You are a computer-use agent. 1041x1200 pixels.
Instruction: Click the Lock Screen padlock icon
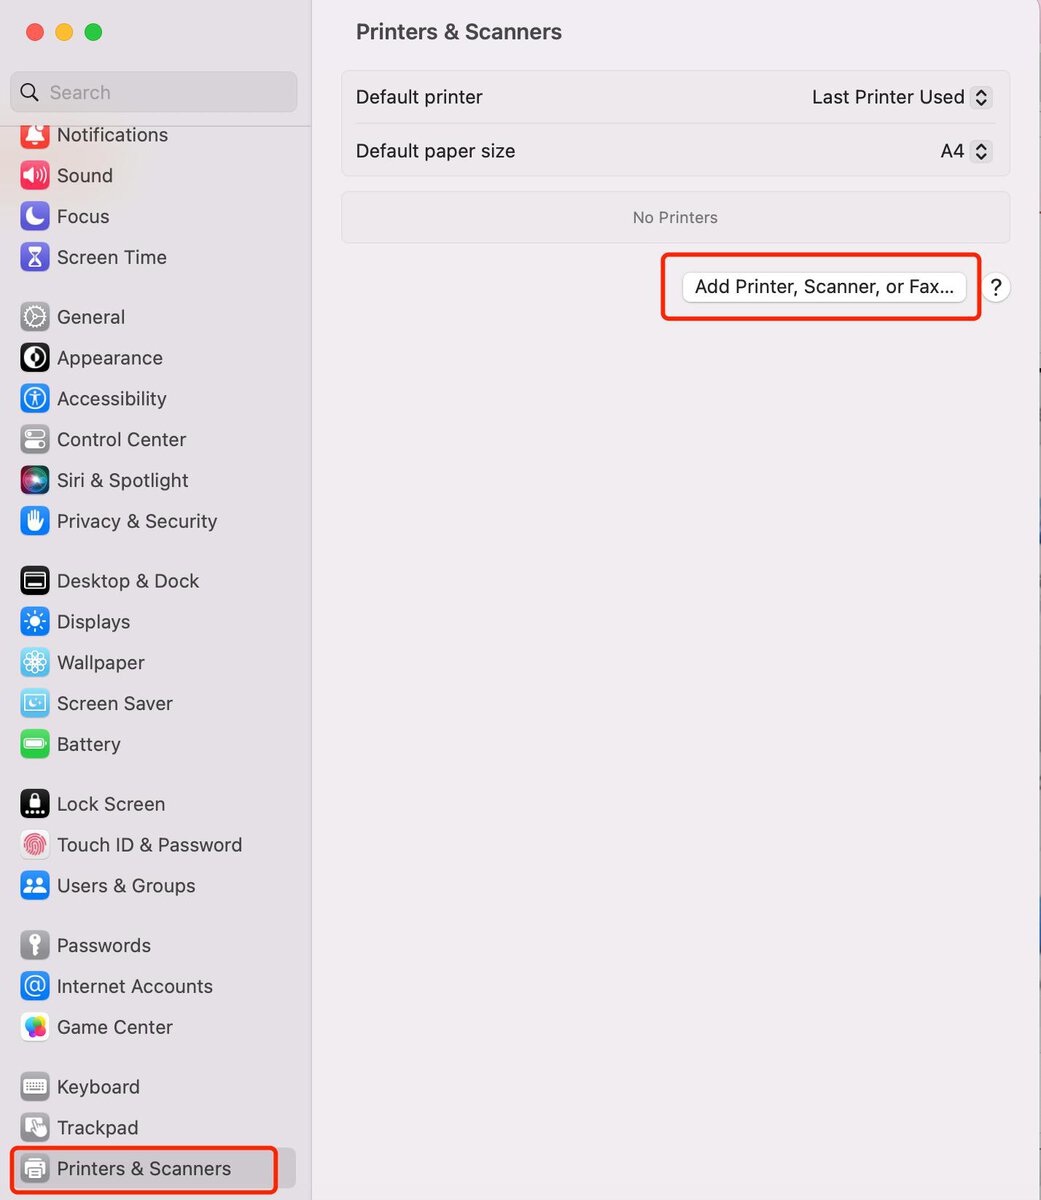(35, 804)
